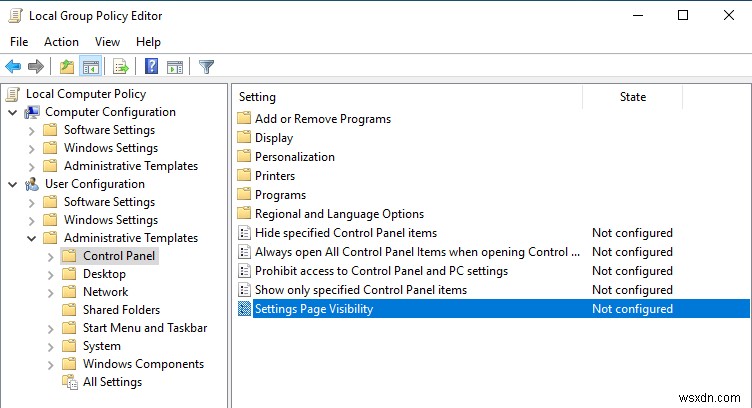Open the File menu
The height and width of the screenshot is (408, 752).
[x=19, y=42]
